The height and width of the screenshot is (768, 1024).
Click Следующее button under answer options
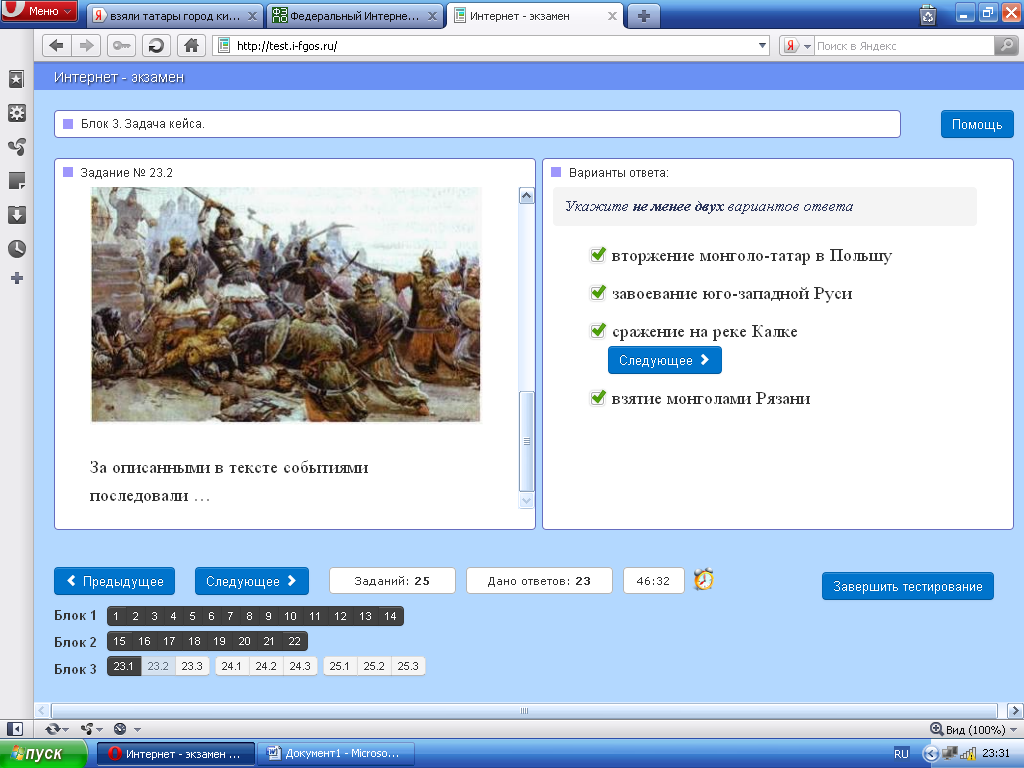664,360
